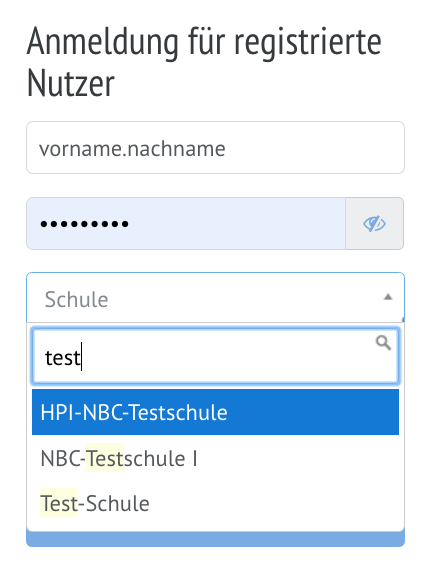Click empty space right of Test-Schule option
This screenshot has width=431, height=570.
(273, 503)
